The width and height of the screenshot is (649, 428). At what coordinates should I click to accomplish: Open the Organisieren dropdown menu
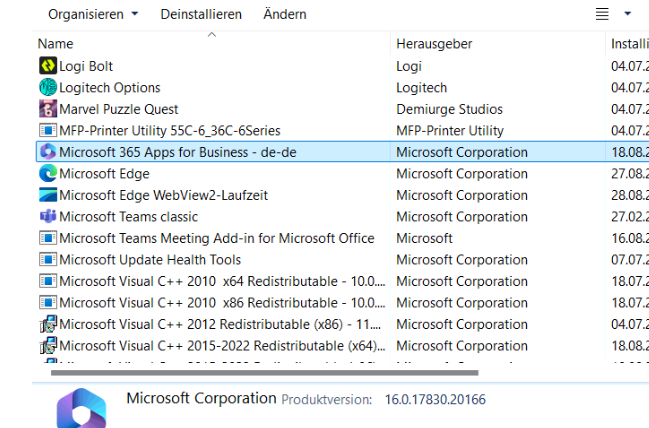pos(93,14)
